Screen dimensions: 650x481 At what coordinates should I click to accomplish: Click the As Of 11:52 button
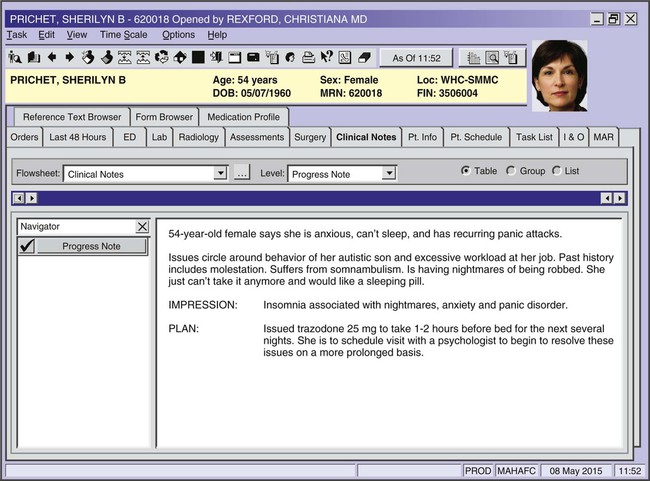click(x=415, y=58)
